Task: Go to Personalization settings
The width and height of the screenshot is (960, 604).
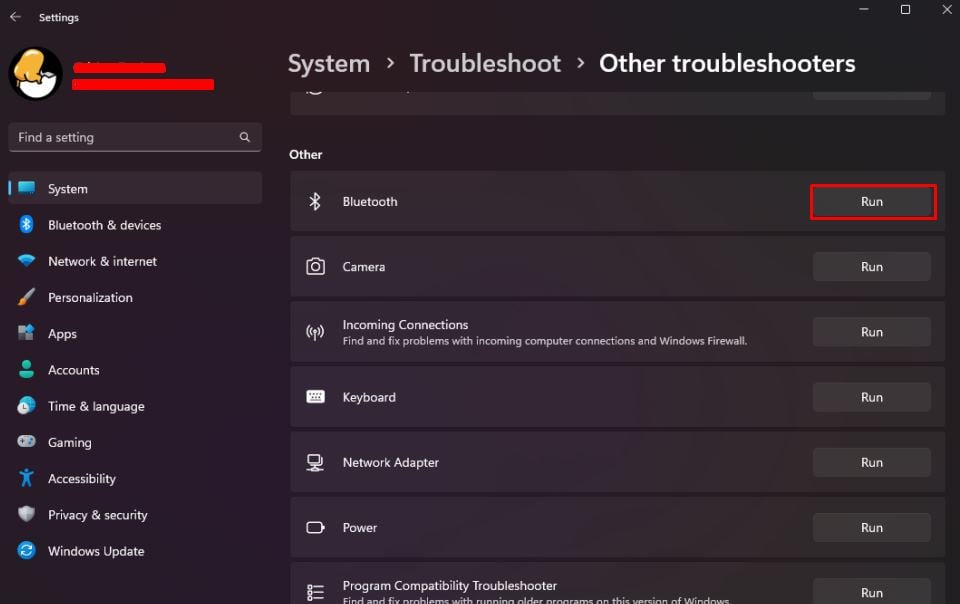Action: click(90, 297)
